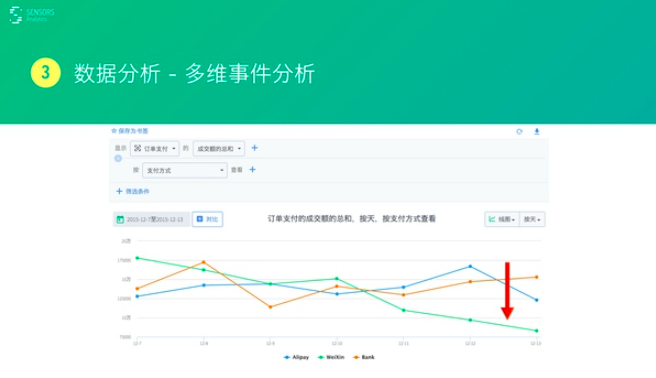The image size is (656, 378).
Task: Add another grouping with plus after 查看
Action: point(252,169)
